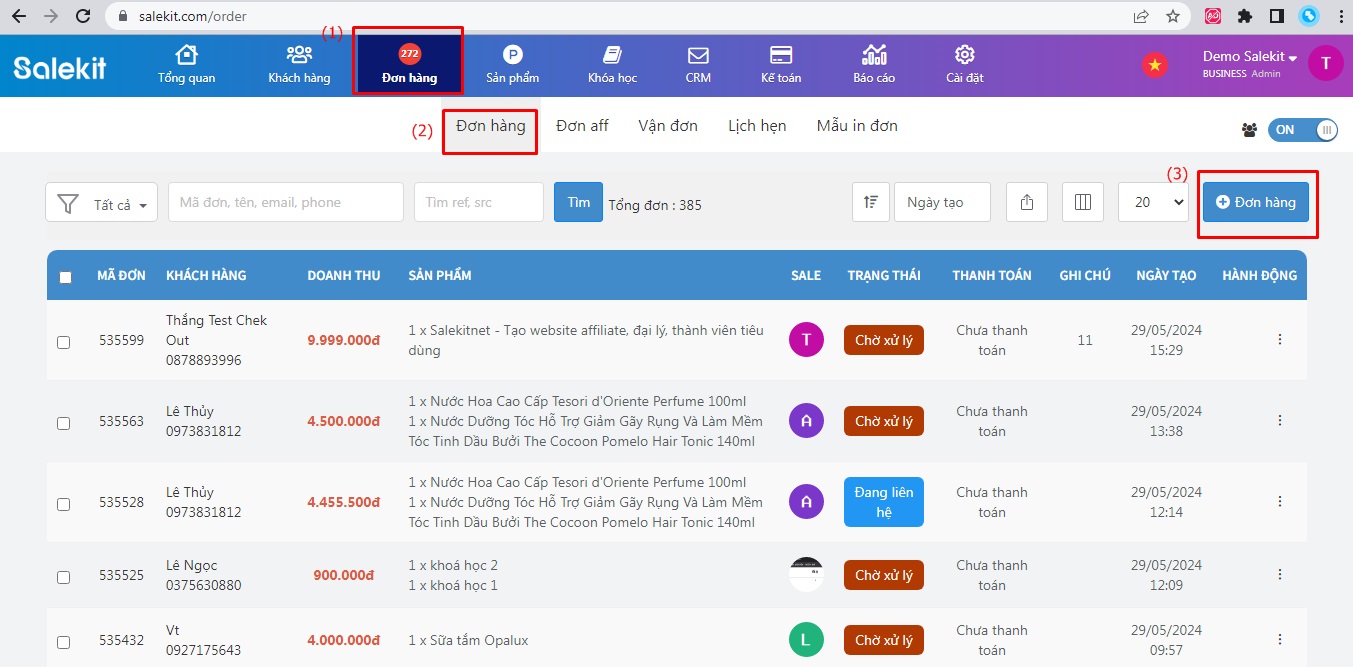Tick the checkbox for order 535563
This screenshot has width=1353, height=667.
tap(64, 423)
